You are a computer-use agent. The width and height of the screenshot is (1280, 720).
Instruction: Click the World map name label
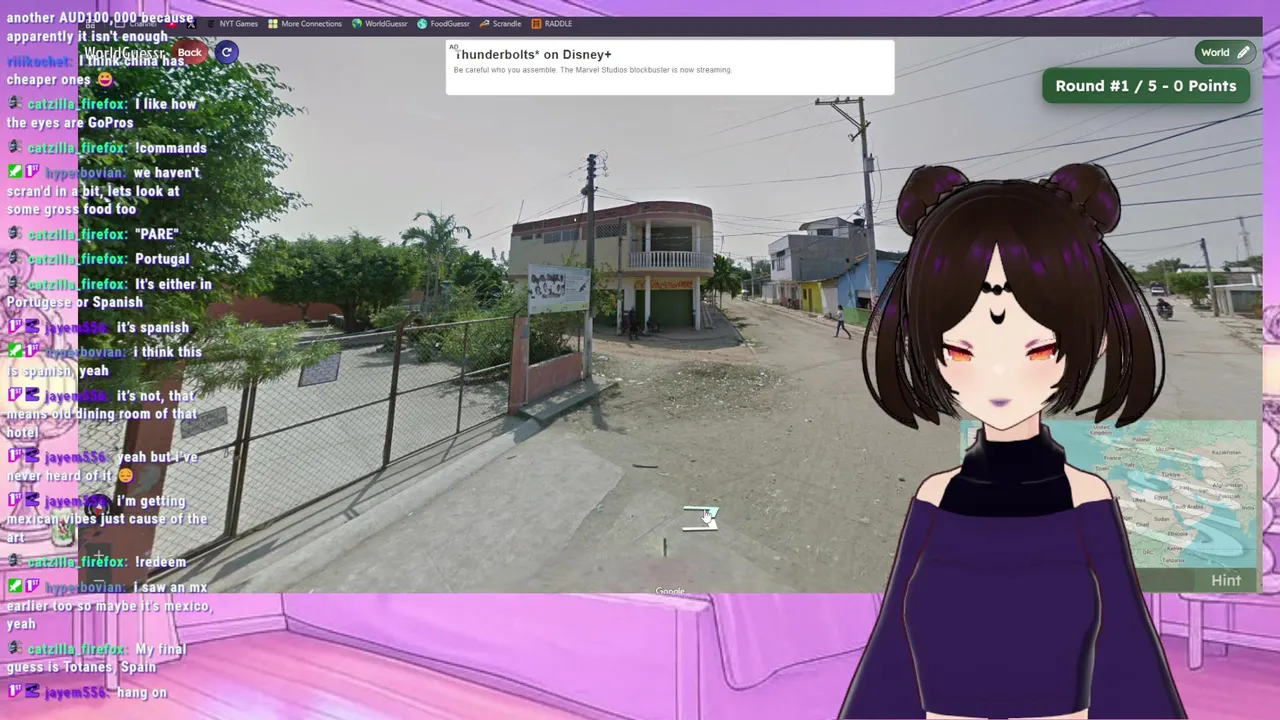pyautogui.click(x=1215, y=52)
